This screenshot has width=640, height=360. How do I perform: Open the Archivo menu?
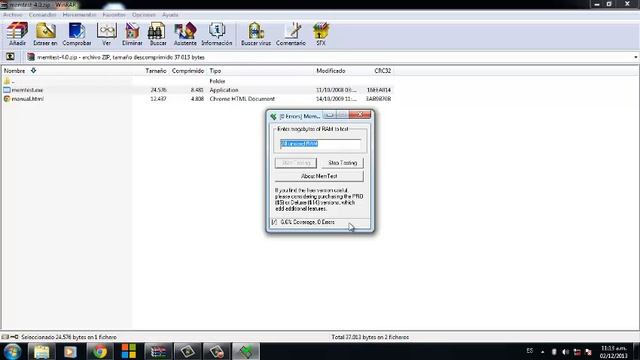point(13,15)
